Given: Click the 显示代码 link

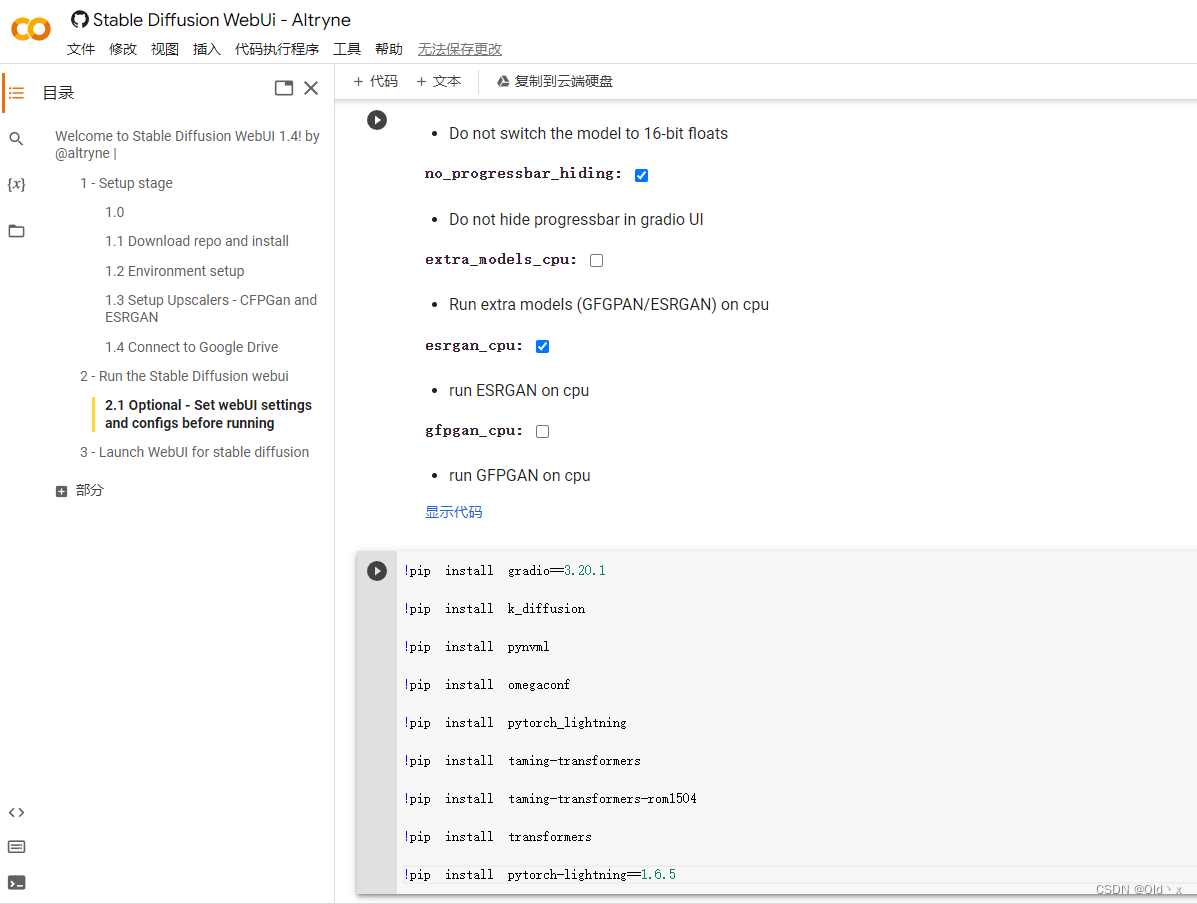Looking at the screenshot, I should (x=453, y=512).
